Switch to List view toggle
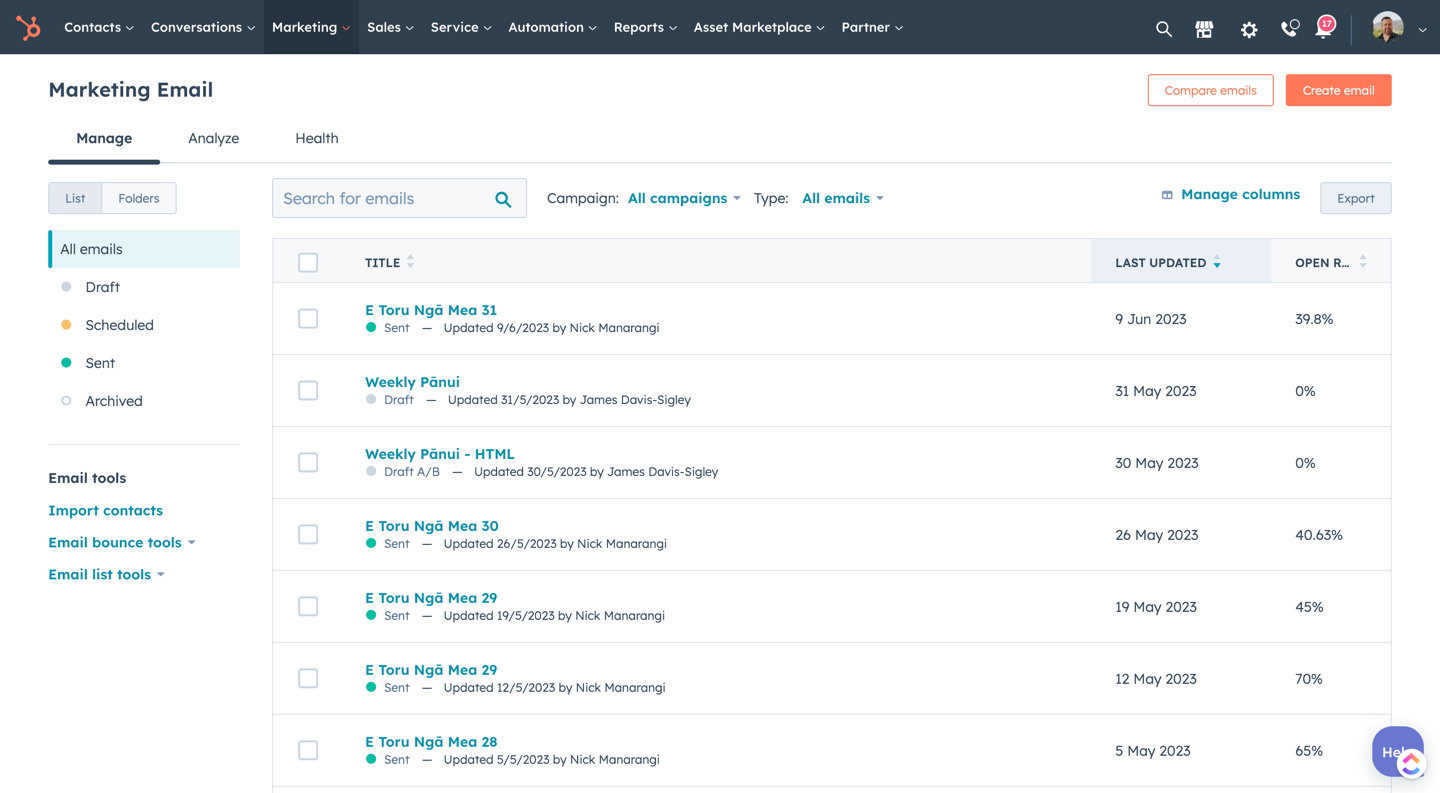The width and height of the screenshot is (1440, 793). pos(75,198)
